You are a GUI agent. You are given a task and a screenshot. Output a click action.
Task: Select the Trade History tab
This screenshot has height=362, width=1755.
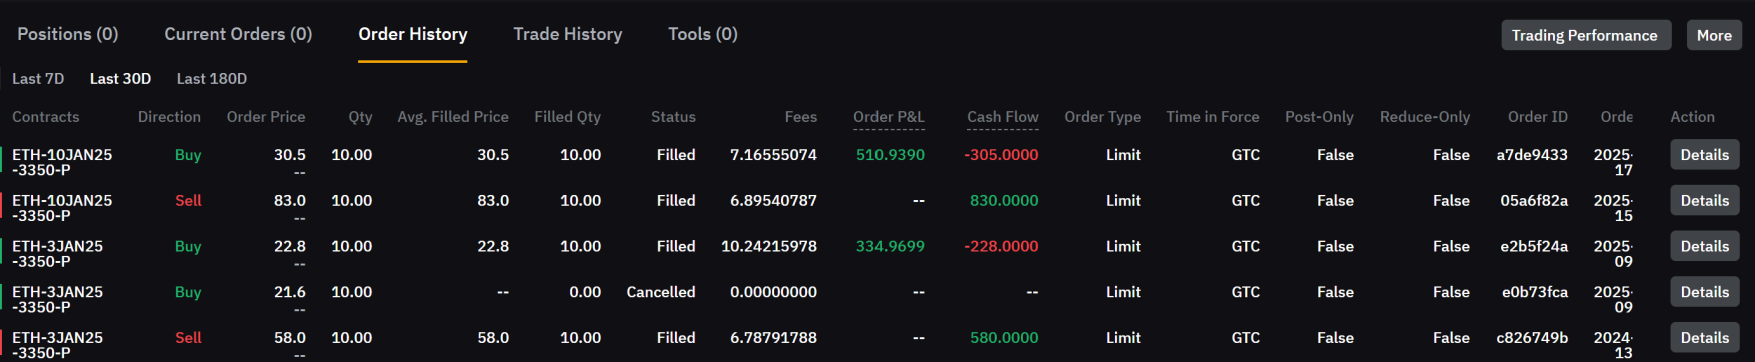click(x=567, y=34)
